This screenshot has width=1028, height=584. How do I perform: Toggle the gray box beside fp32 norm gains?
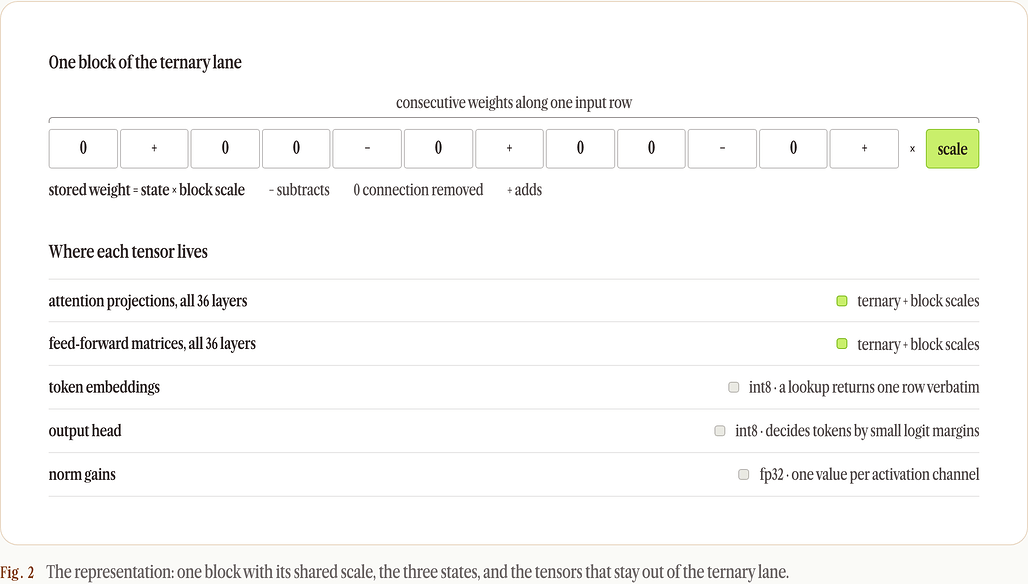point(743,474)
